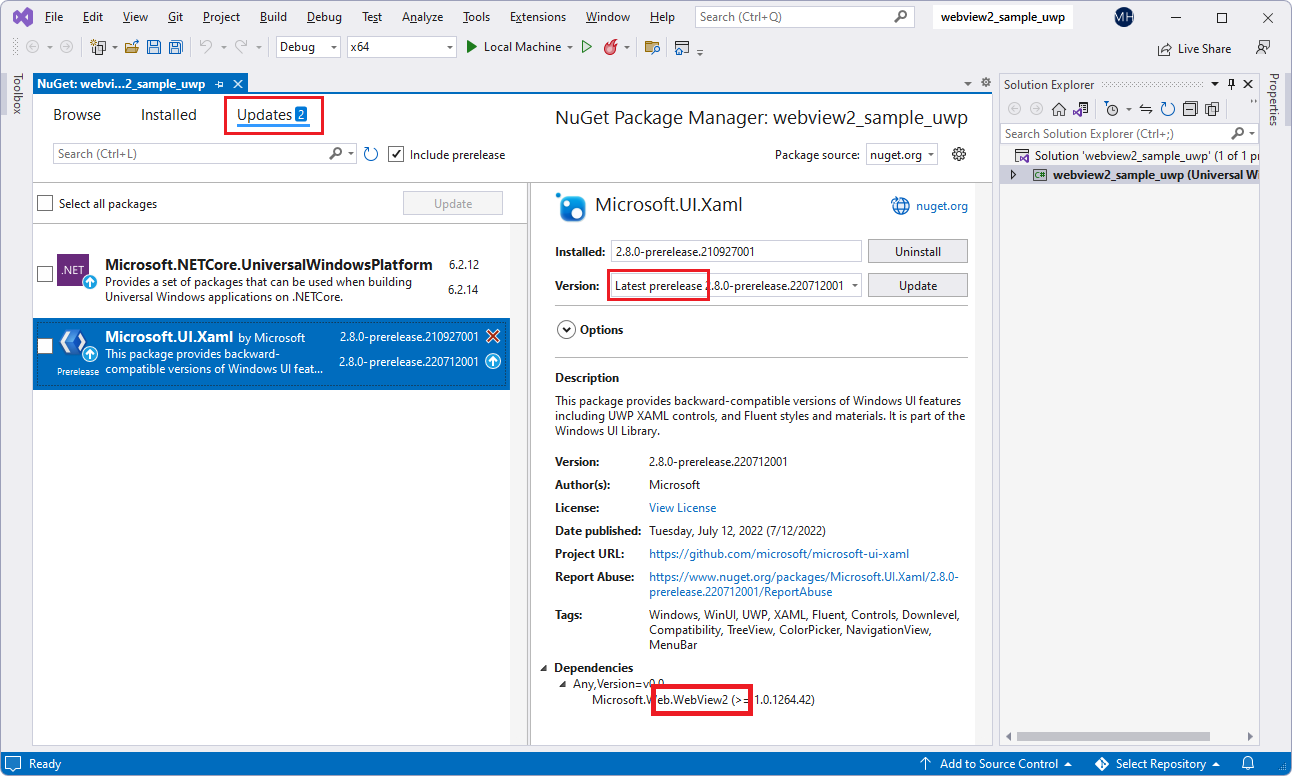The height and width of the screenshot is (776, 1292).
Task: Open the View License link
Action: [x=682, y=507]
